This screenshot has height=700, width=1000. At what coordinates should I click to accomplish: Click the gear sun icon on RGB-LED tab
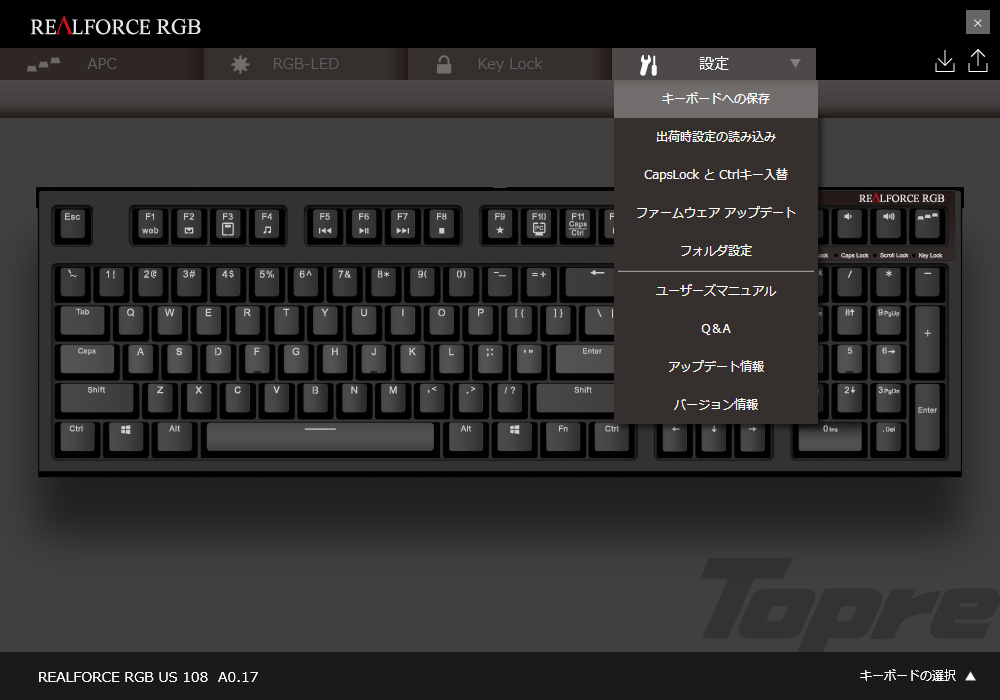(x=240, y=64)
